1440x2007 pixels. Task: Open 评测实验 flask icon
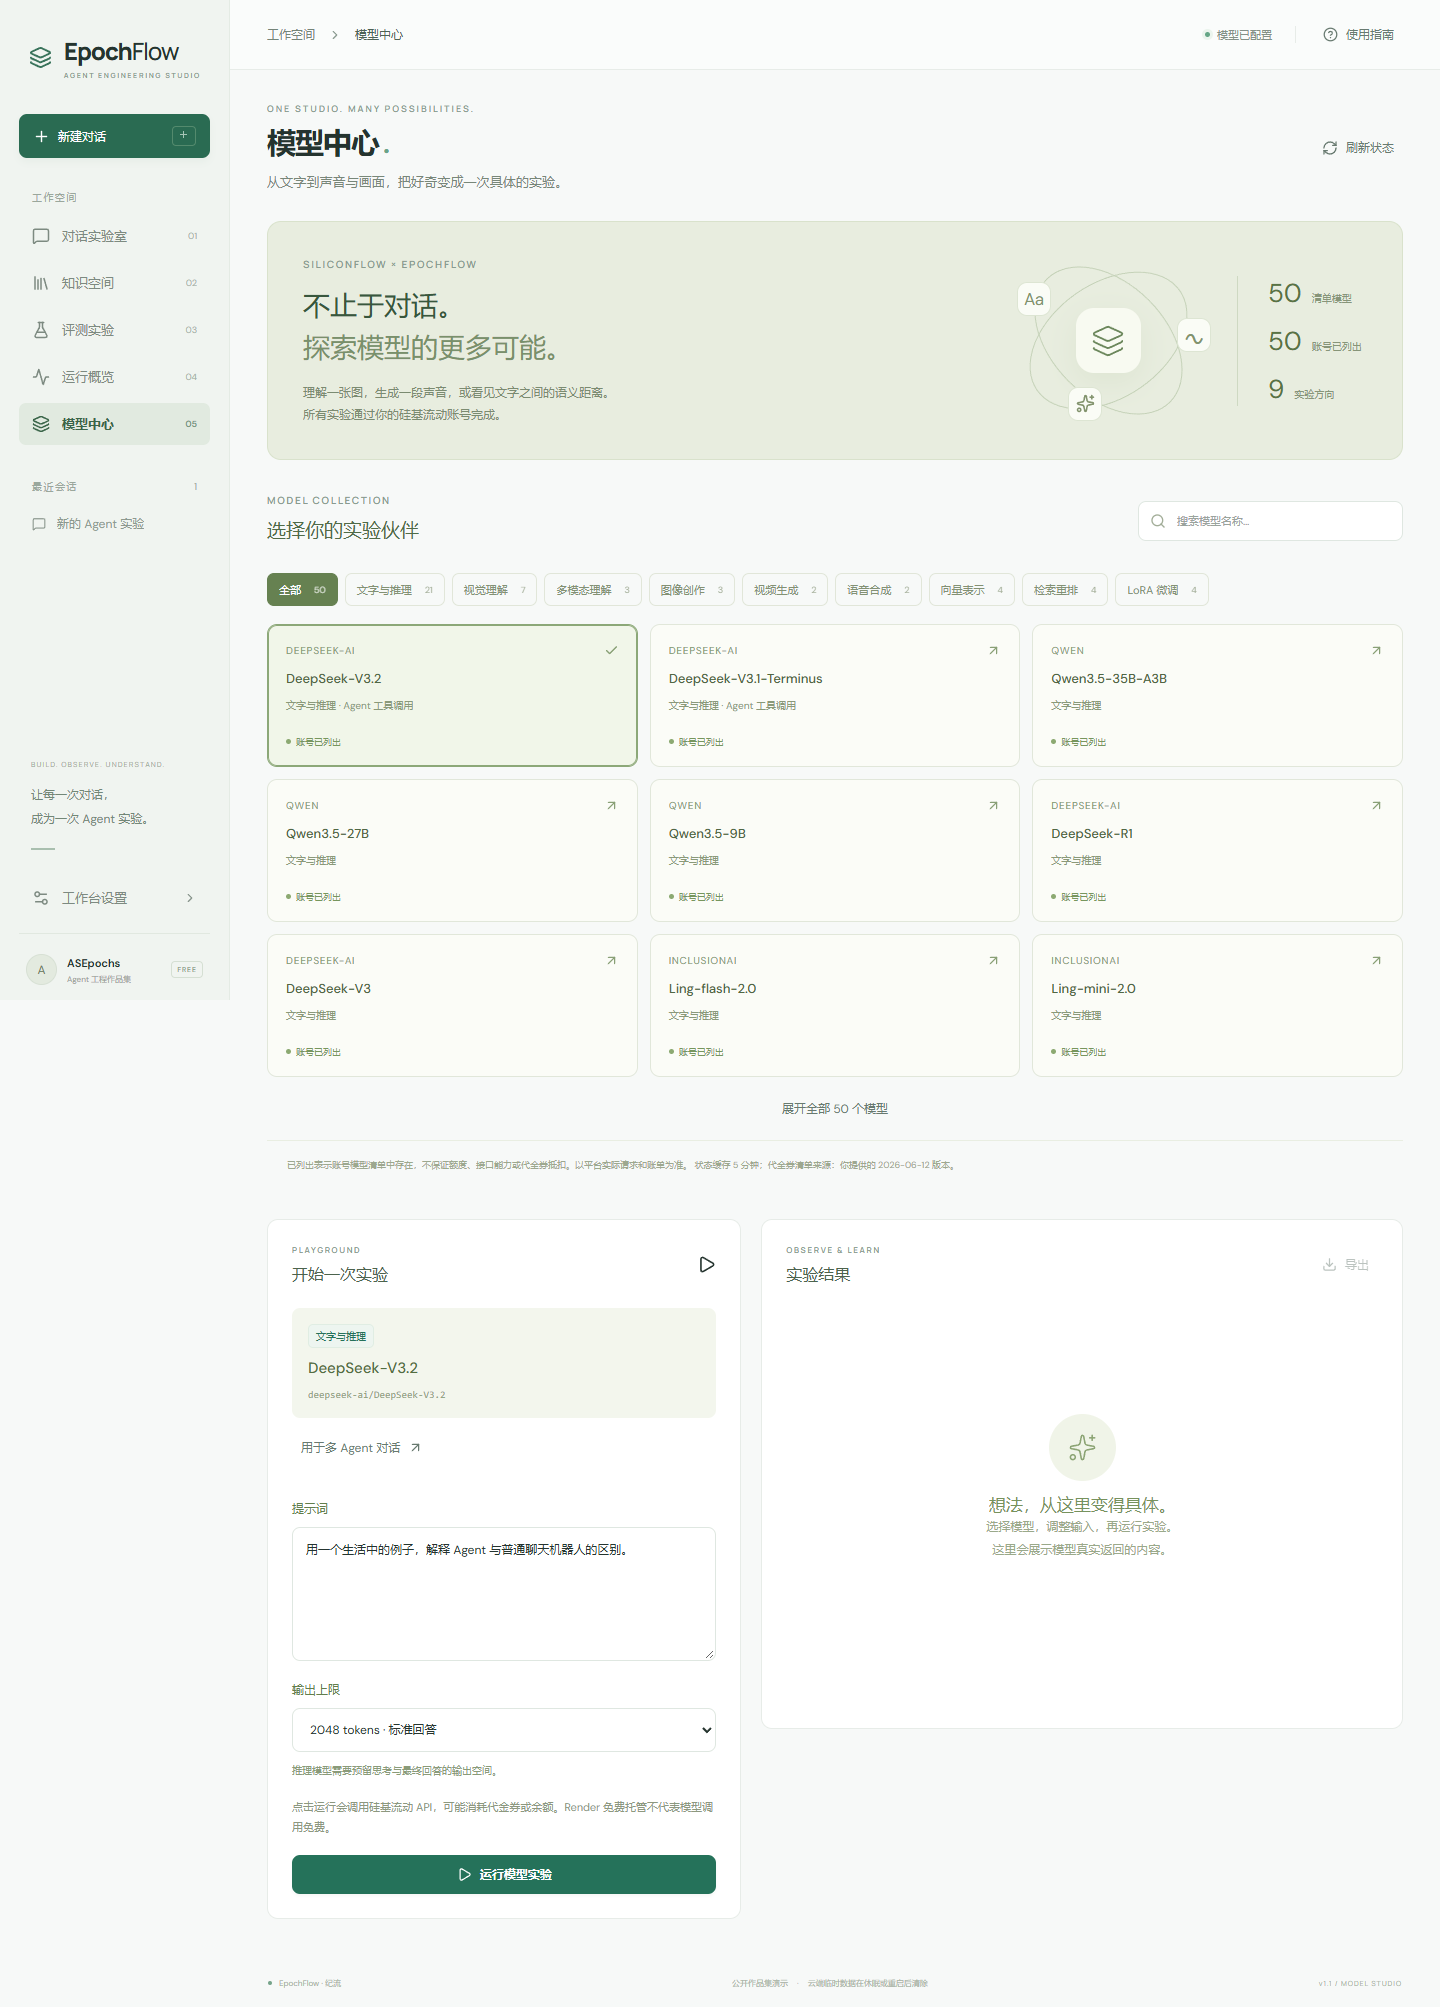click(x=41, y=330)
